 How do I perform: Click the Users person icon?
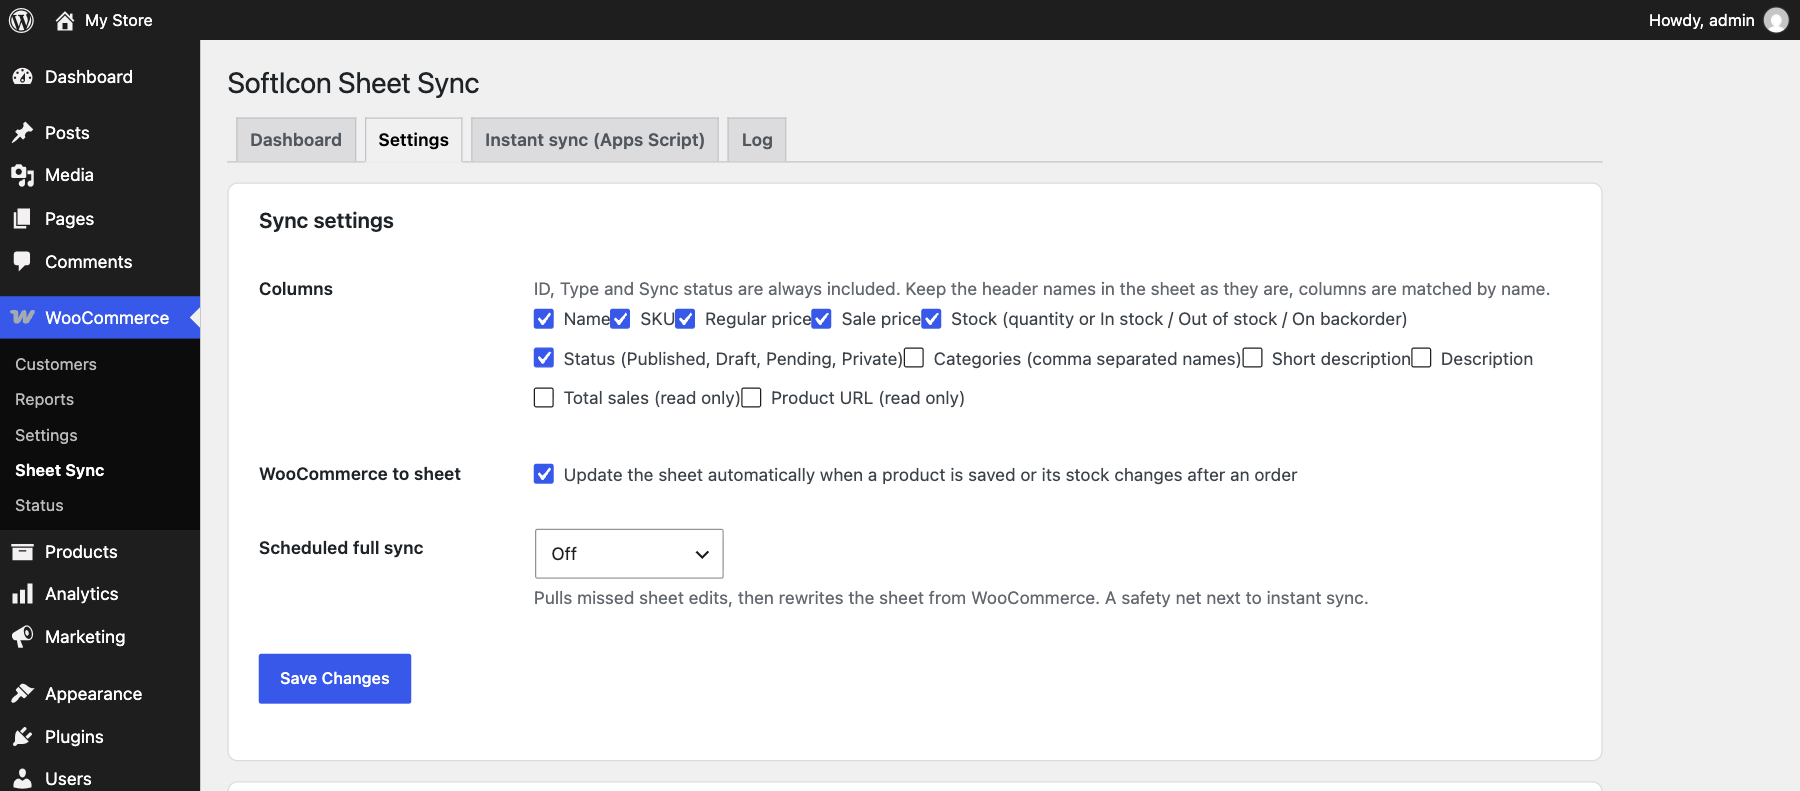[22, 779]
